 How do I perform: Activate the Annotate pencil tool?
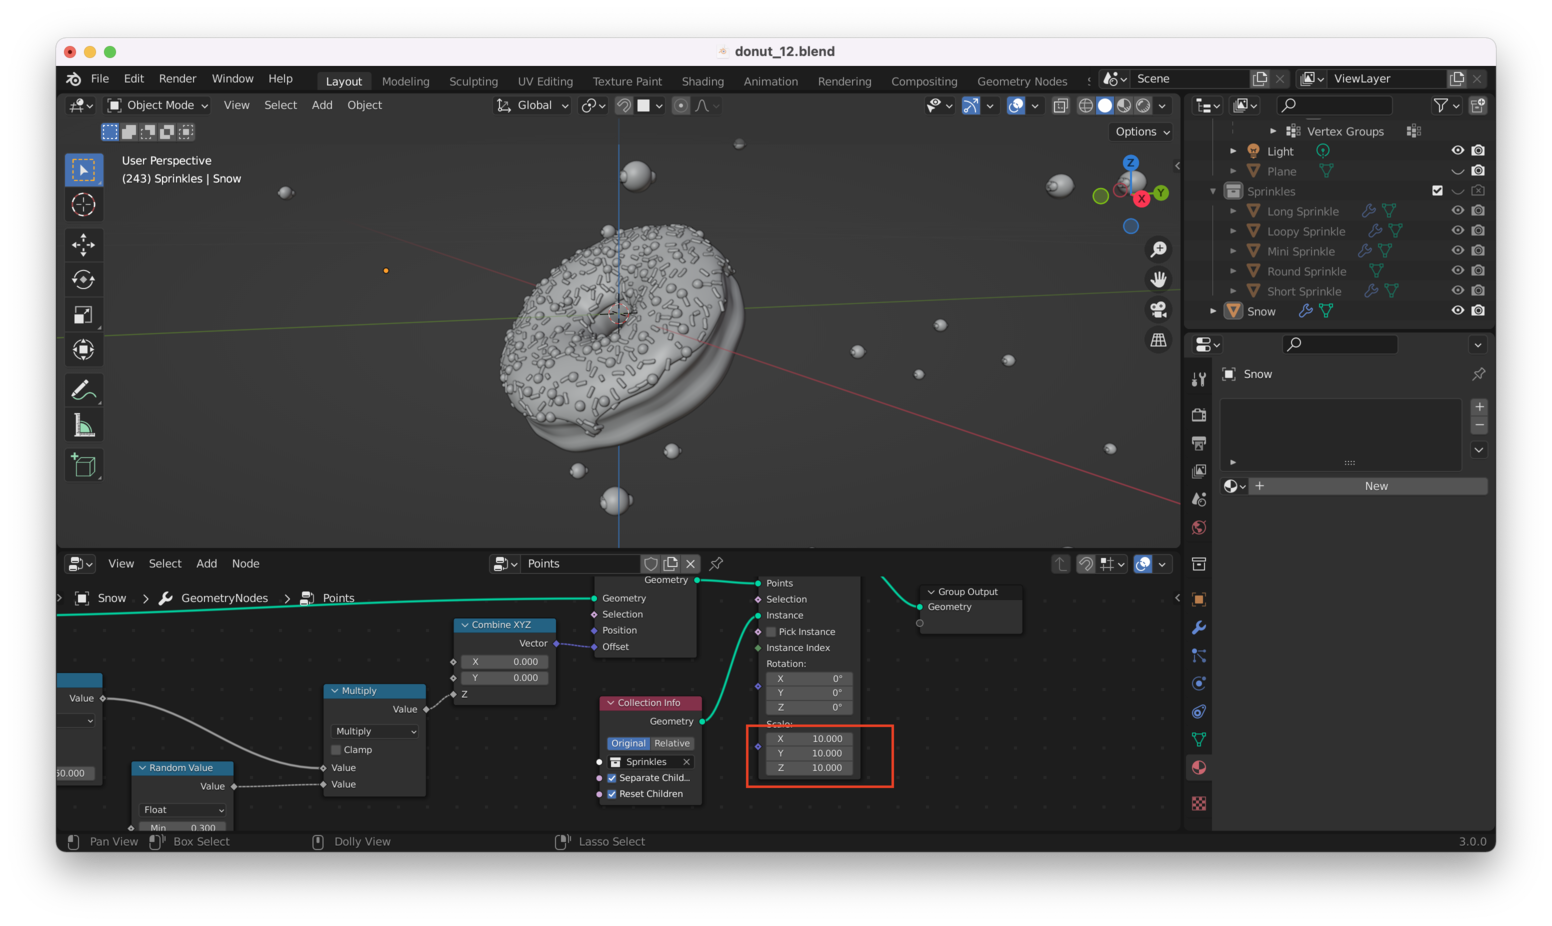coord(83,390)
